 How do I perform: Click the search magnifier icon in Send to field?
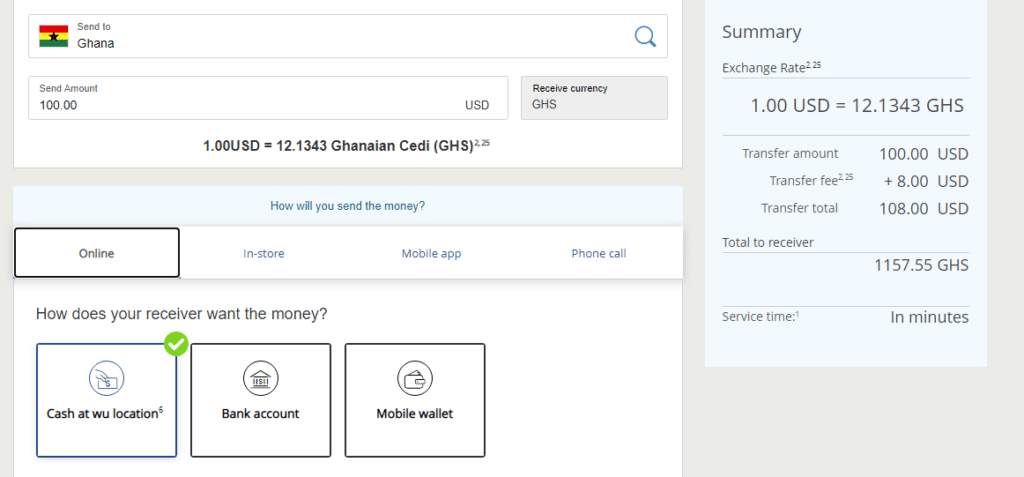(x=645, y=36)
